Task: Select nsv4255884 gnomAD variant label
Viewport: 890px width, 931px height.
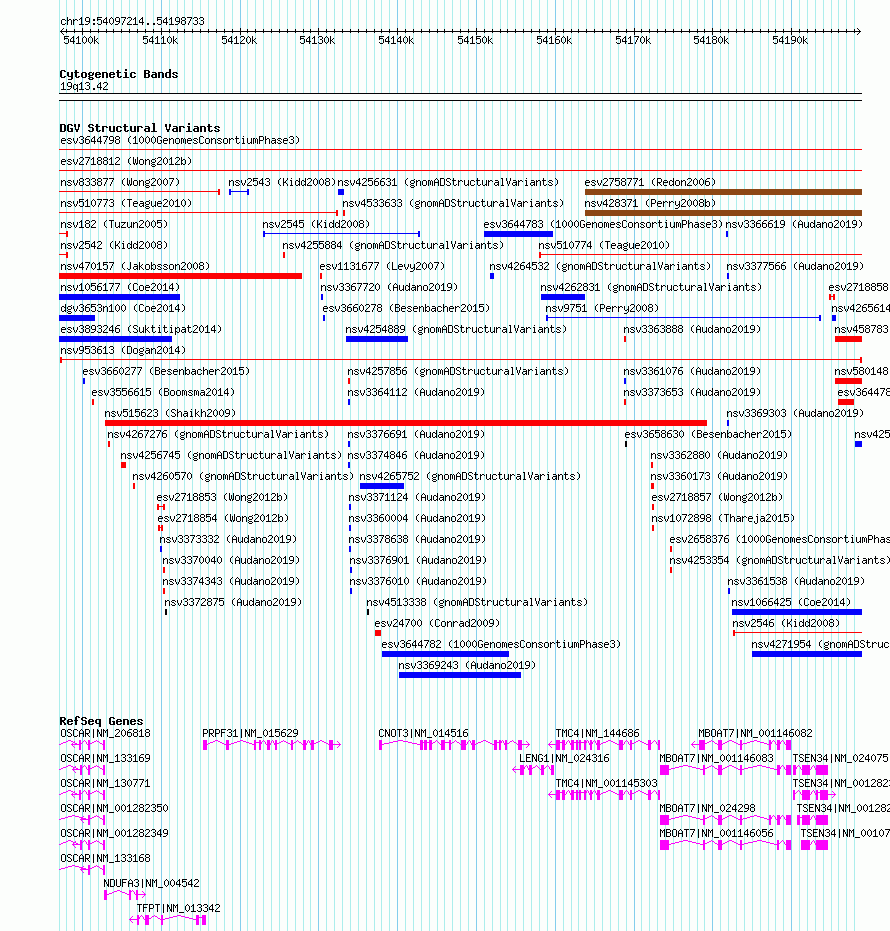Action: (x=393, y=245)
